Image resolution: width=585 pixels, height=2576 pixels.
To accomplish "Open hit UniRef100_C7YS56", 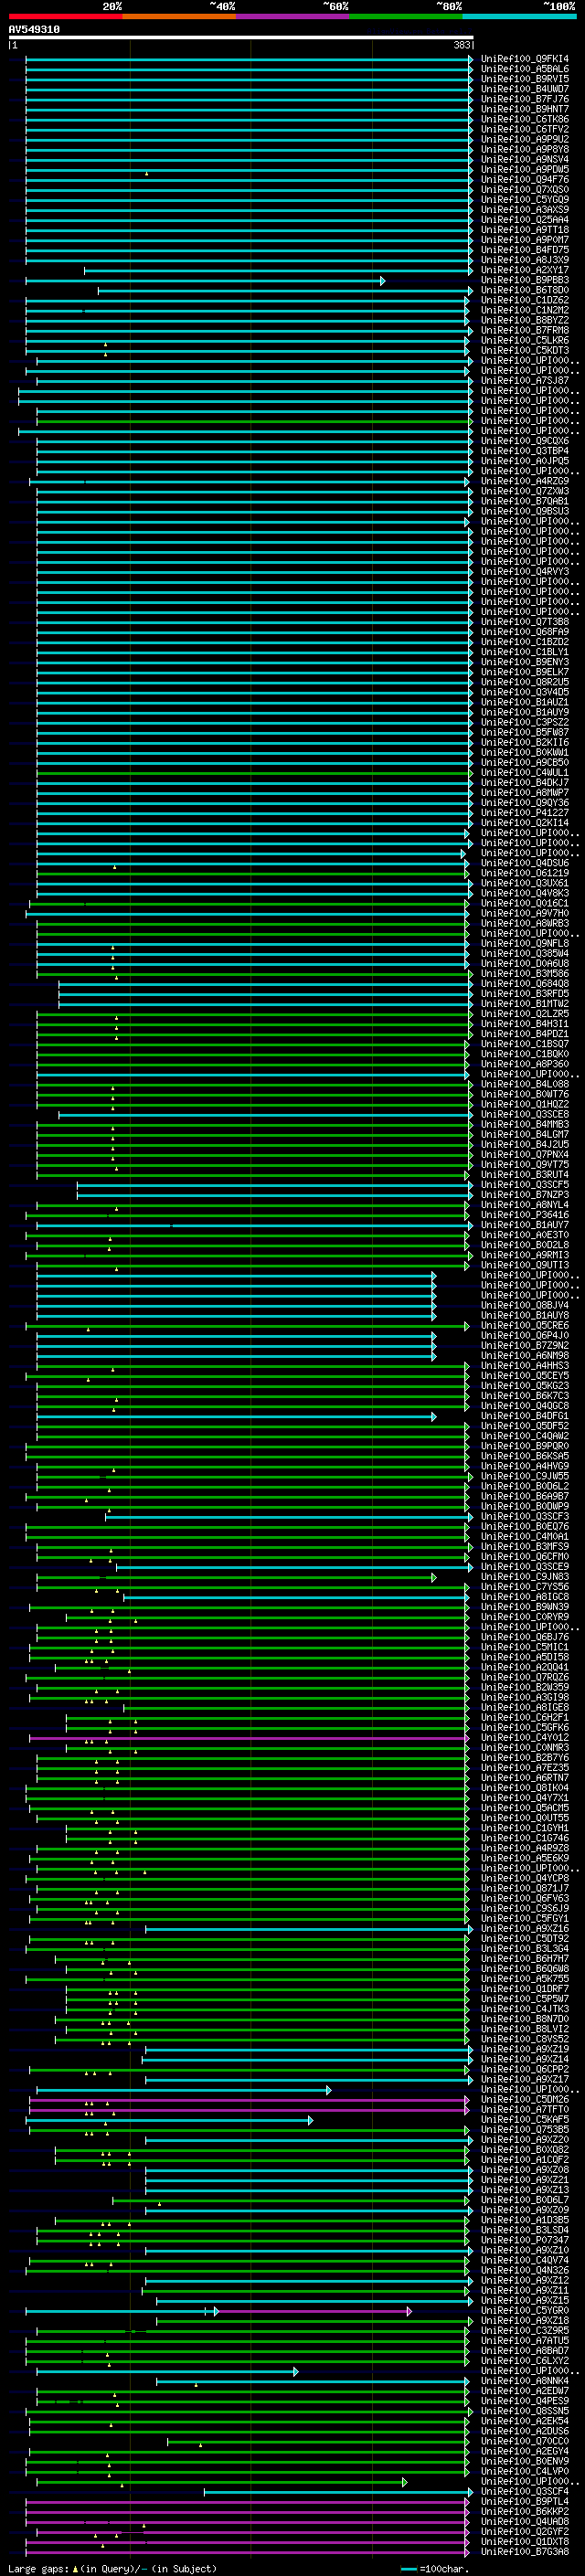I will click(525, 1586).
